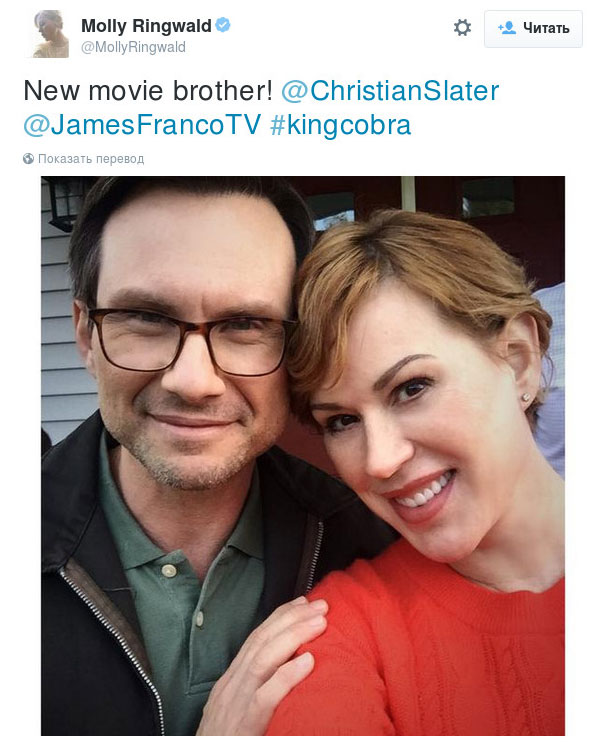Click the #kingcobra hashtag

click(340, 125)
